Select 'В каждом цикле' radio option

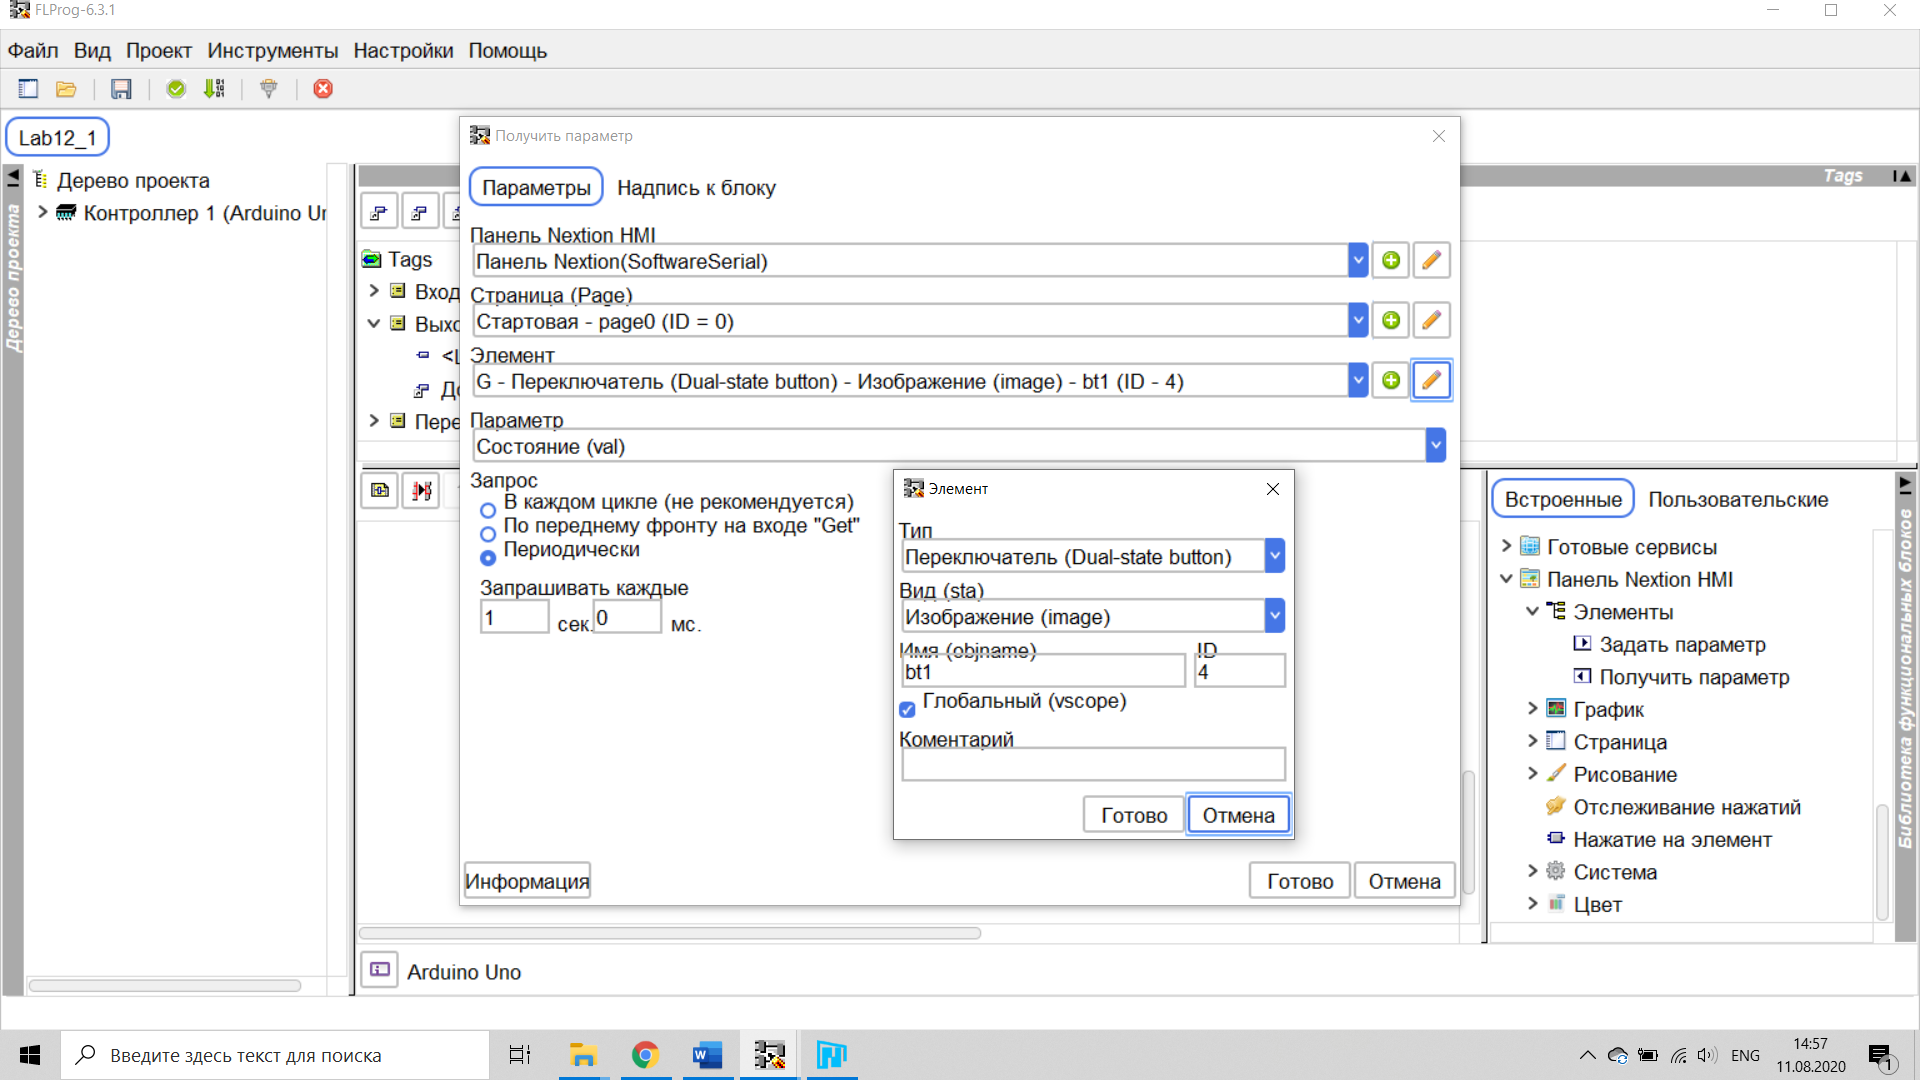(488, 510)
